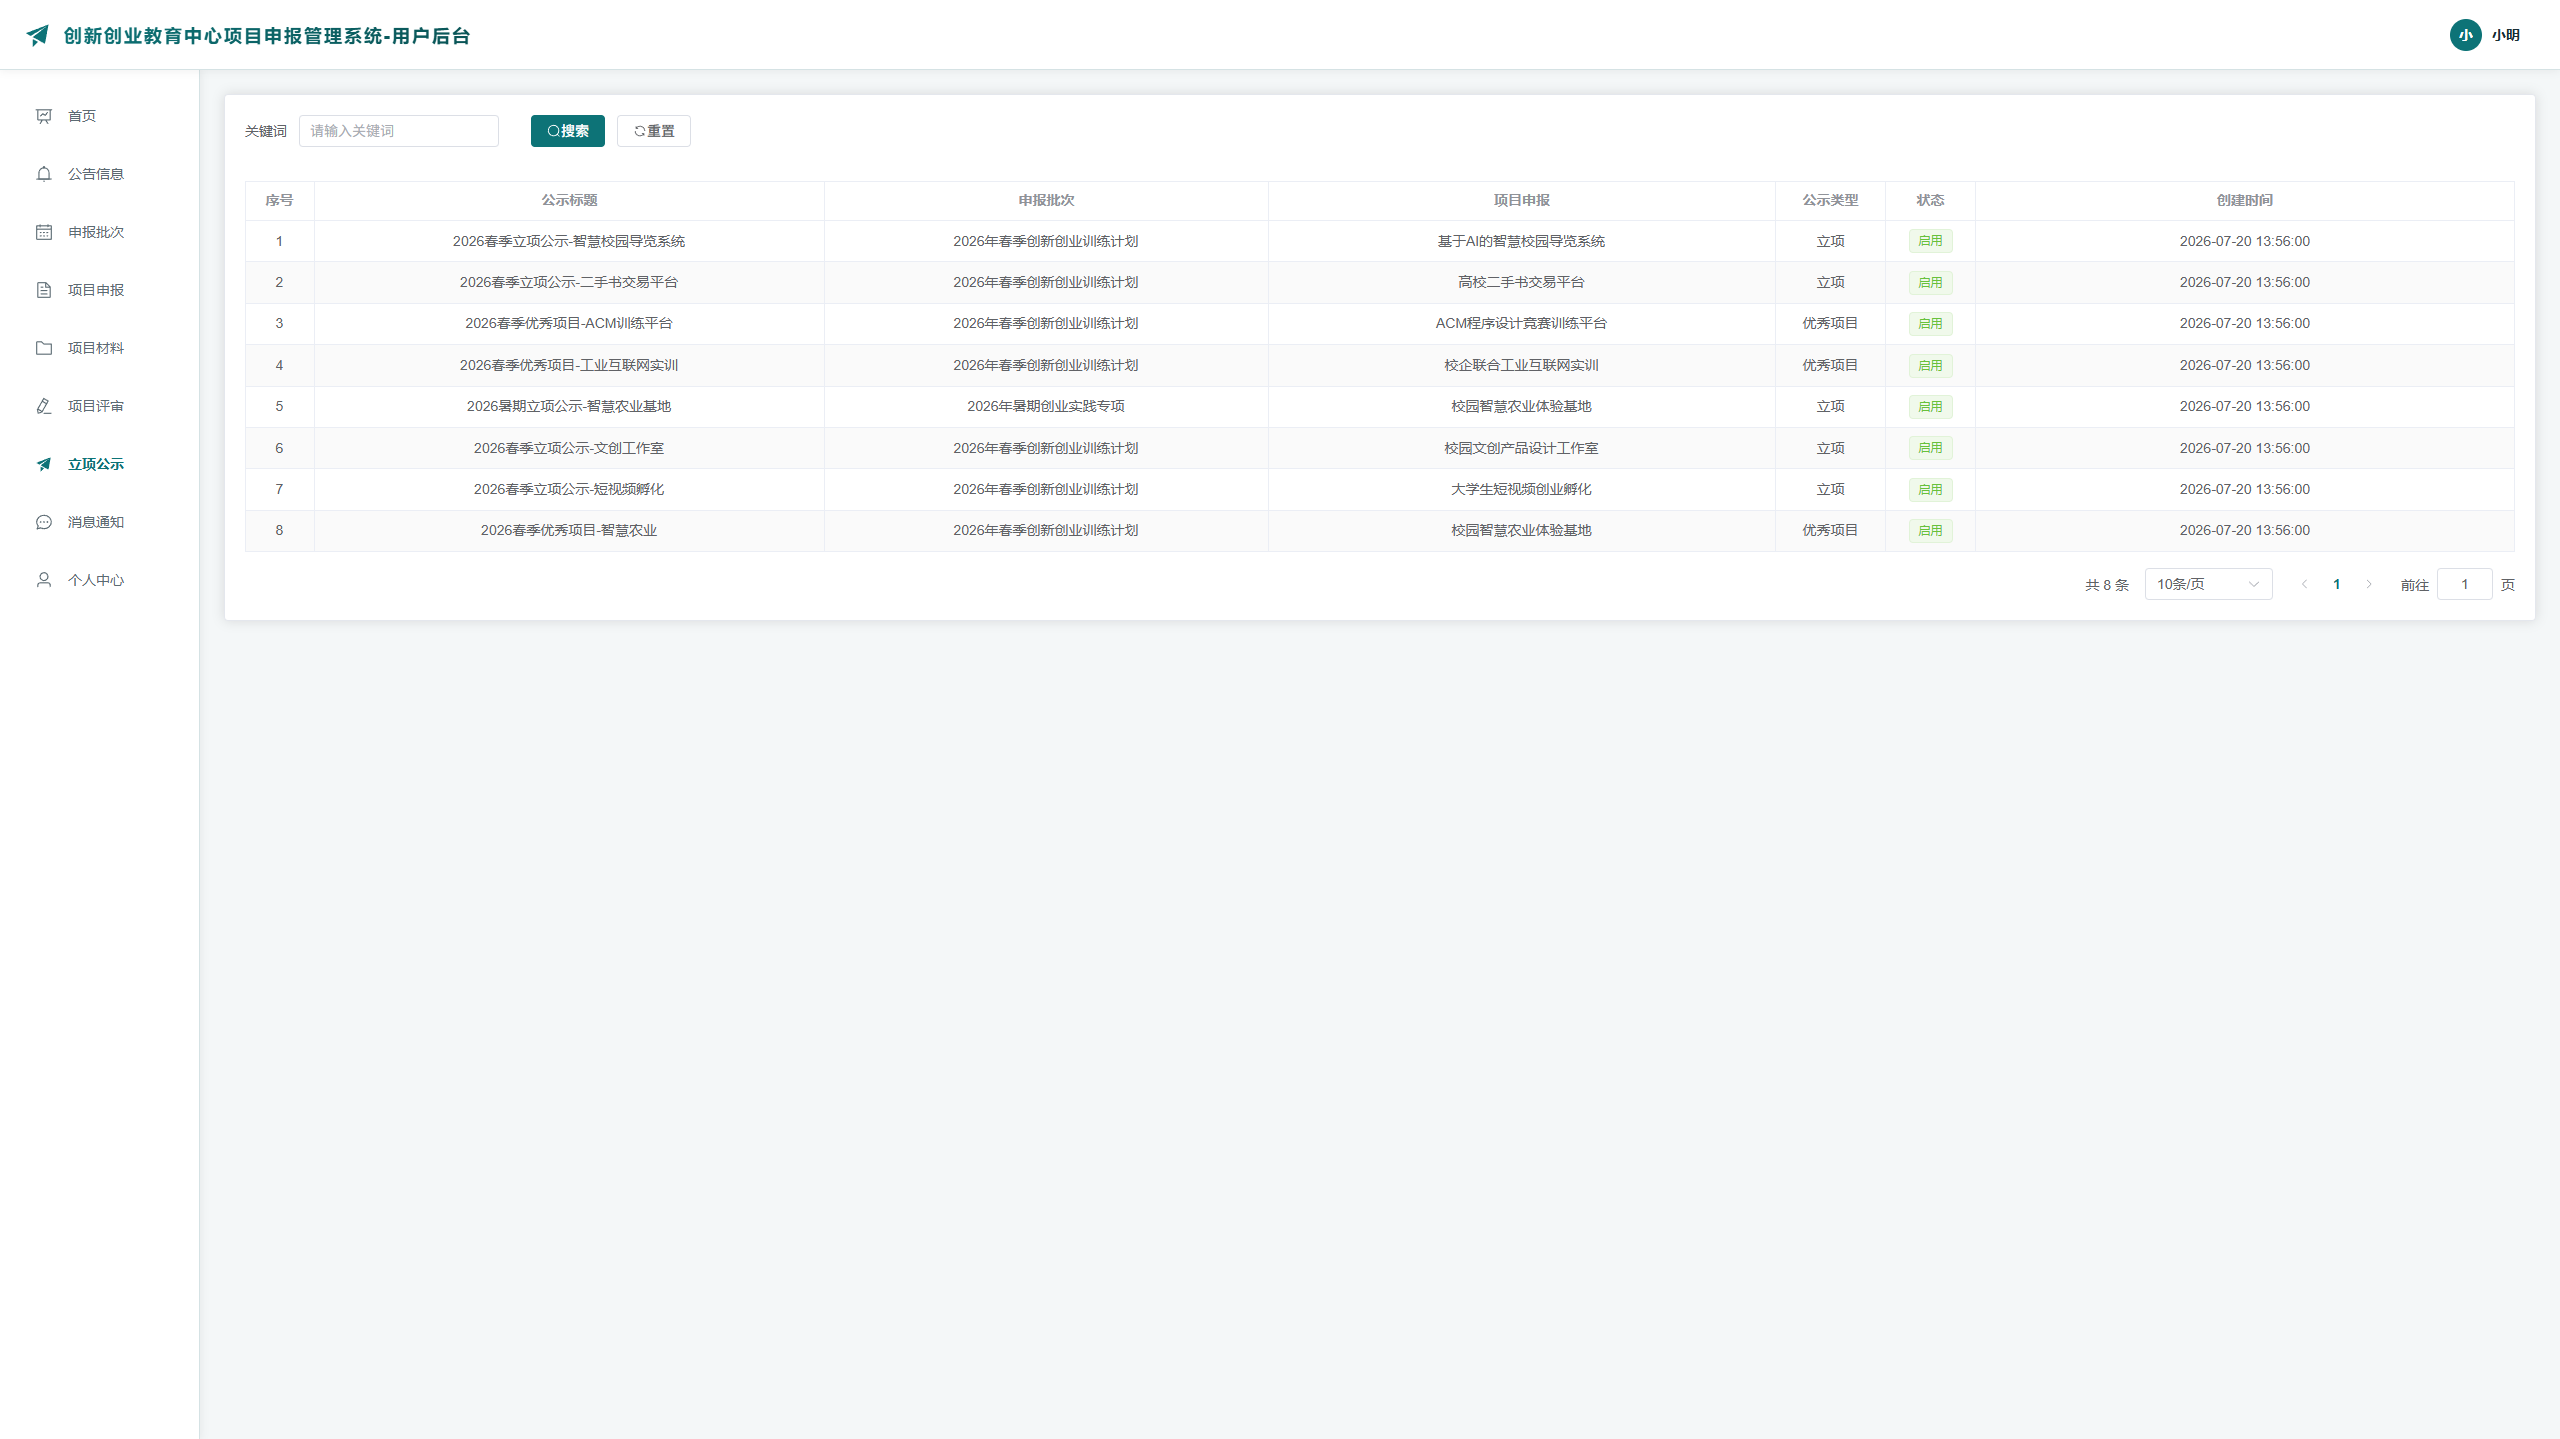Click the 小明 username in header
Screen dimensions: 2560x1439
pos(2505,35)
